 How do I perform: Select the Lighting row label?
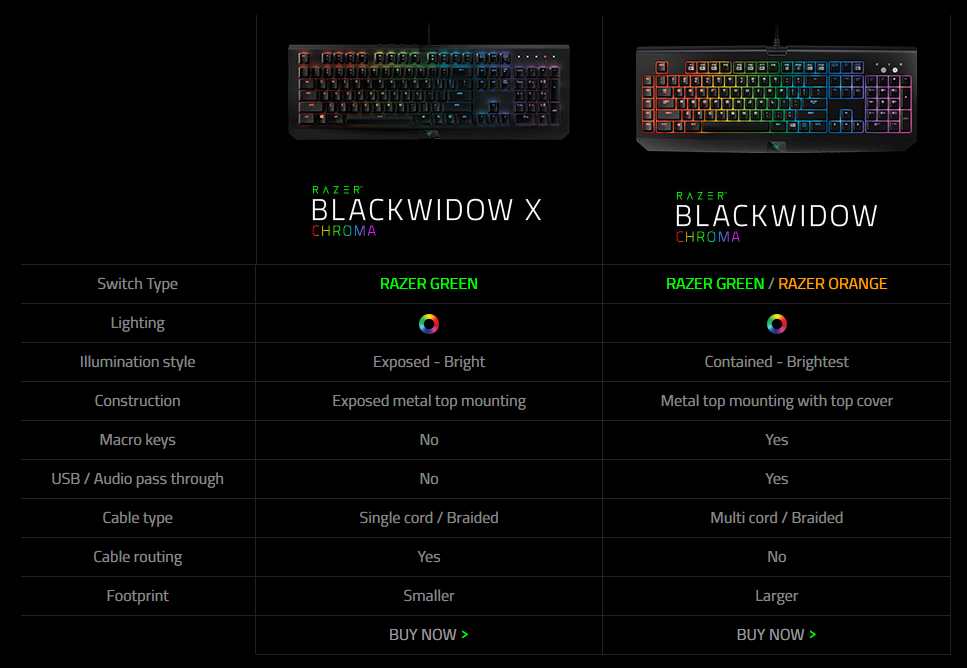[x=137, y=323]
